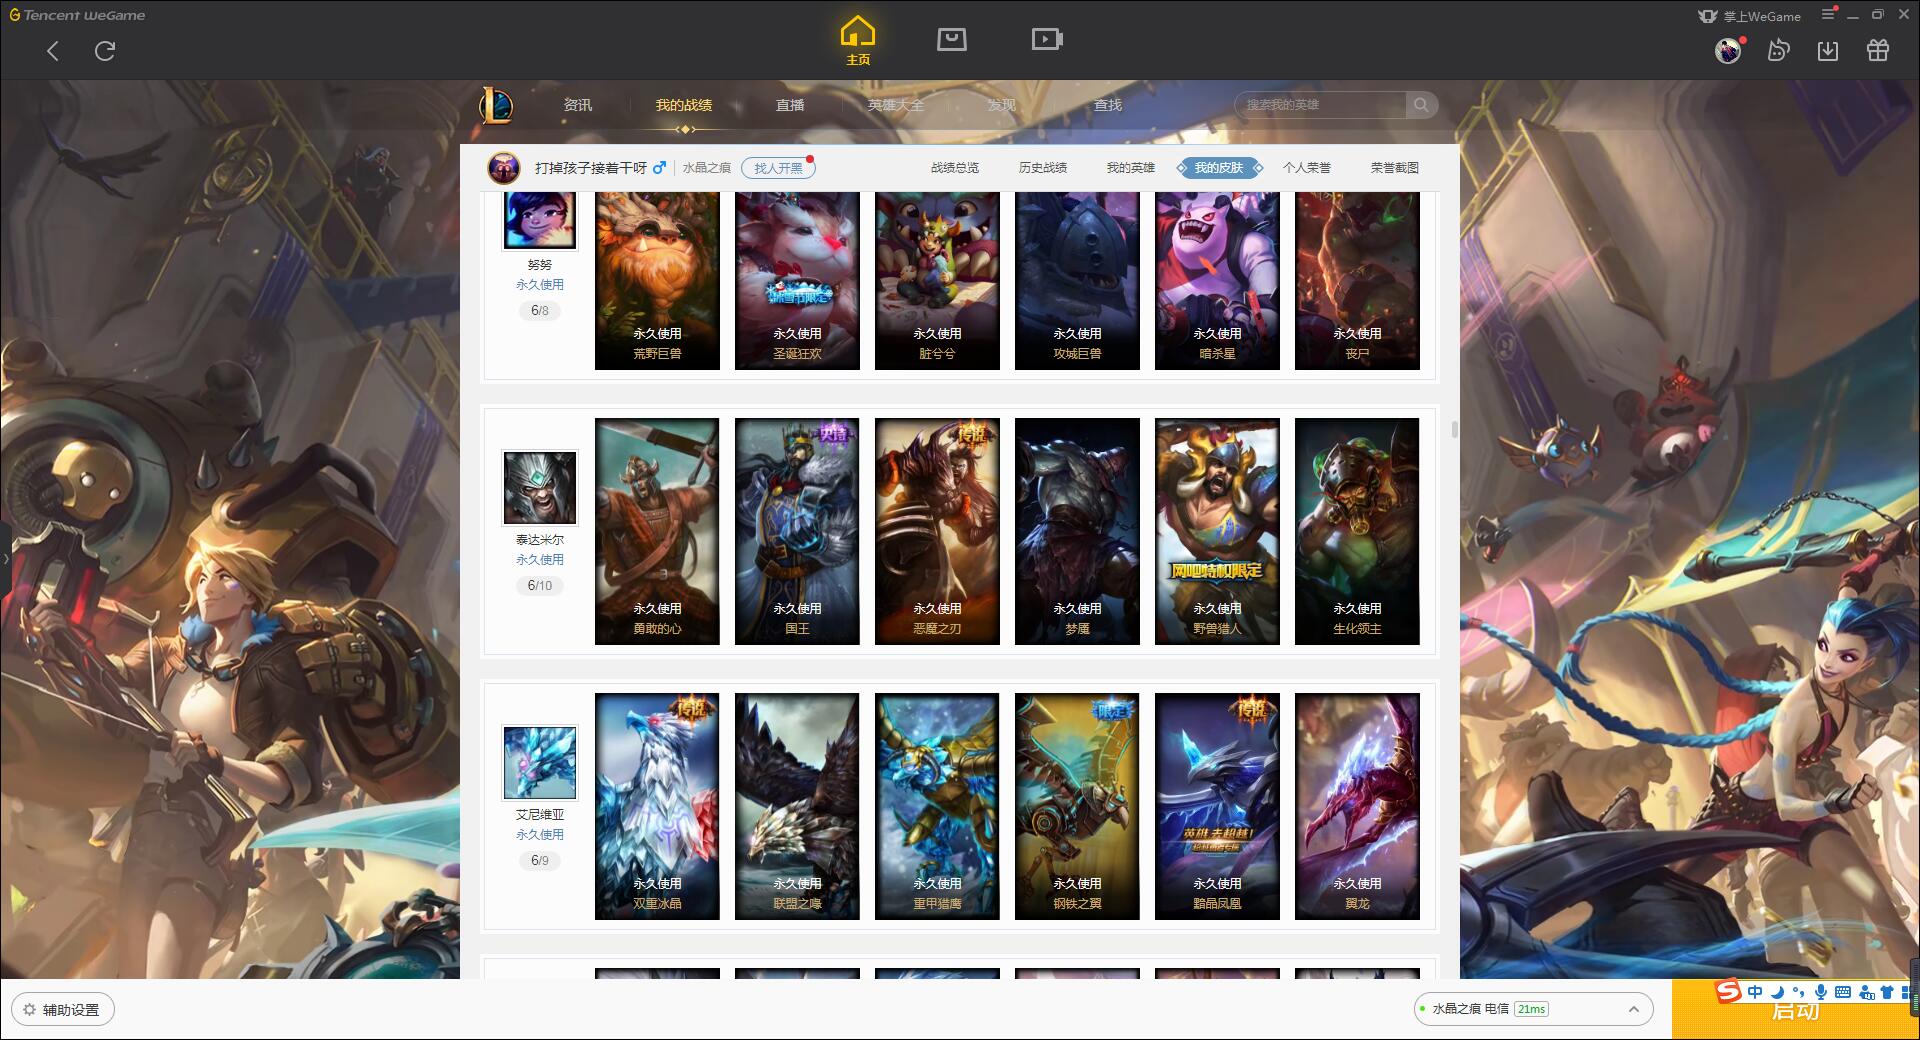The height and width of the screenshot is (1040, 1920).
Task: Open the 梦魇 skin card
Action: point(1077,531)
